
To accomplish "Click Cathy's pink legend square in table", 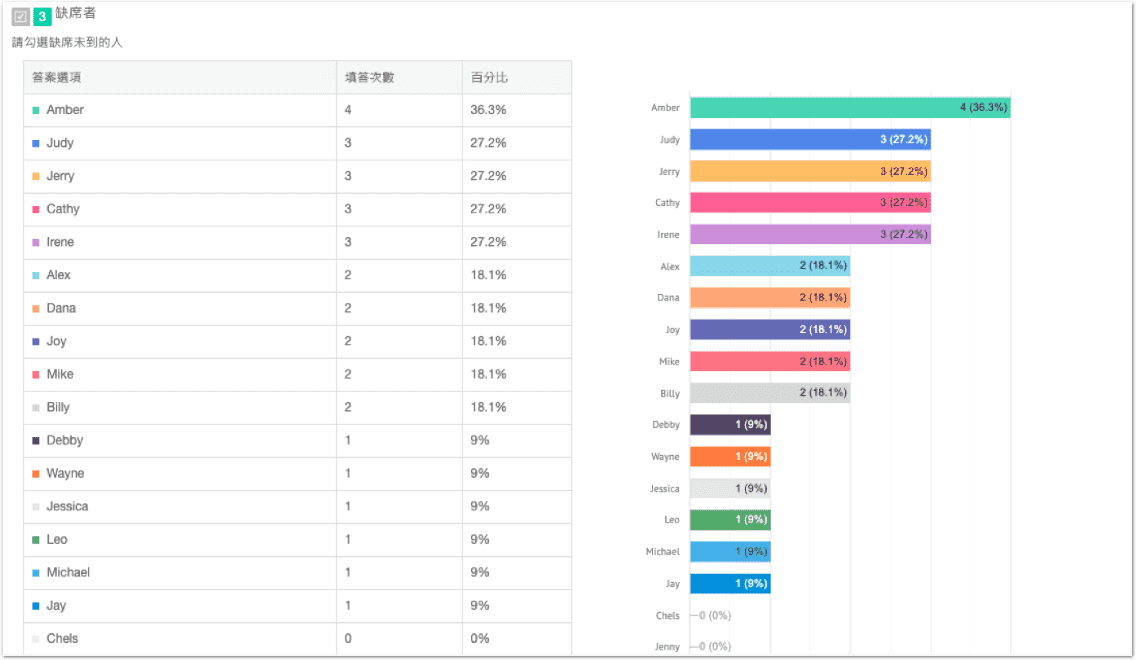I will pyautogui.click(x=36, y=209).
